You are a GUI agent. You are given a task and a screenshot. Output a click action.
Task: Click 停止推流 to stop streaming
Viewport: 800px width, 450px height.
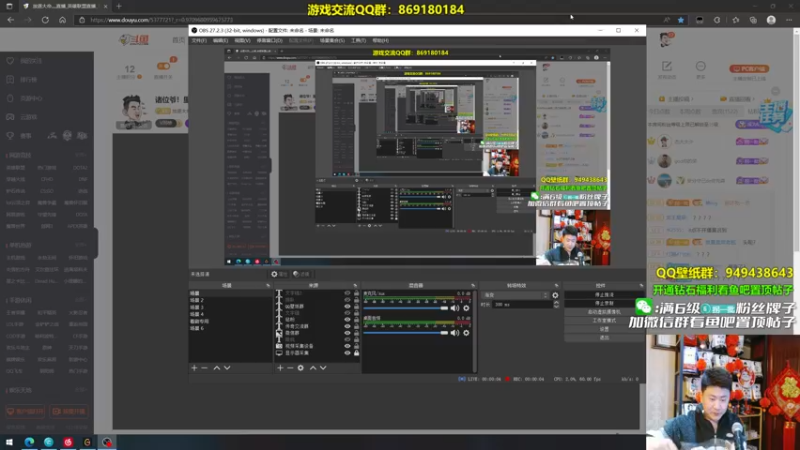point(604,295)
